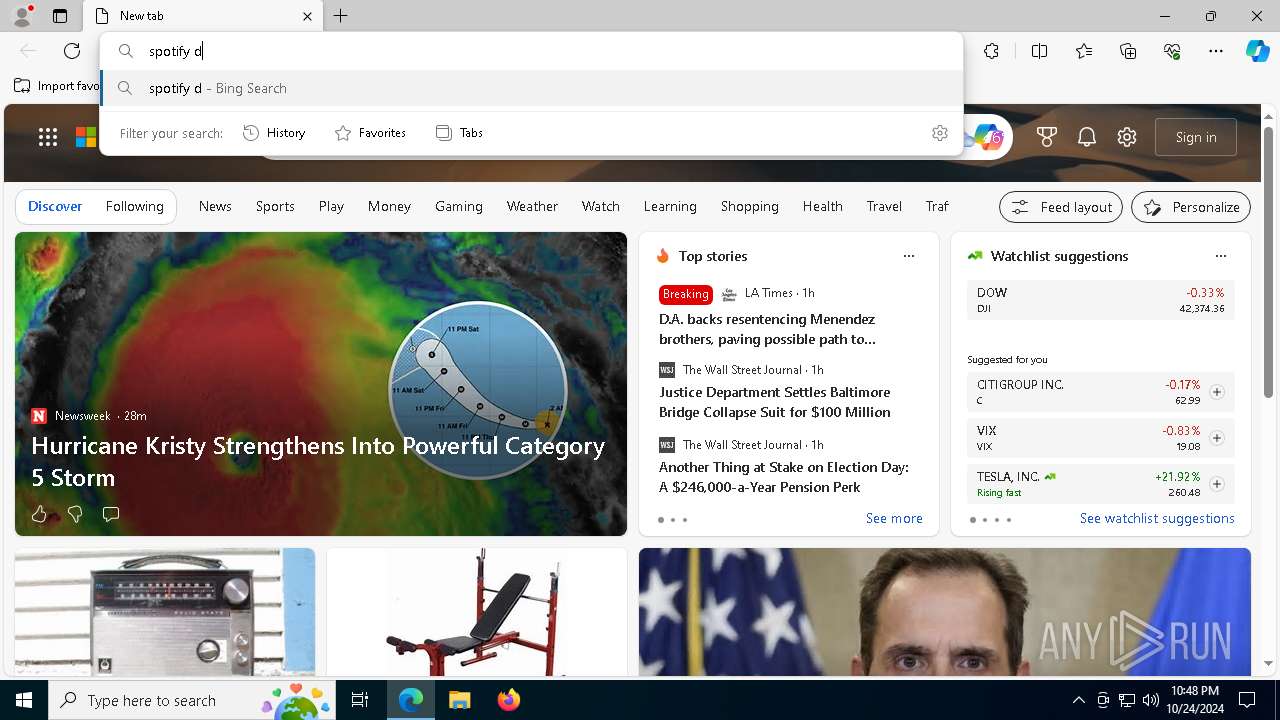Dislike the Hurricane Kristy story
This screenshot has height=720, width=1280.
75,514
